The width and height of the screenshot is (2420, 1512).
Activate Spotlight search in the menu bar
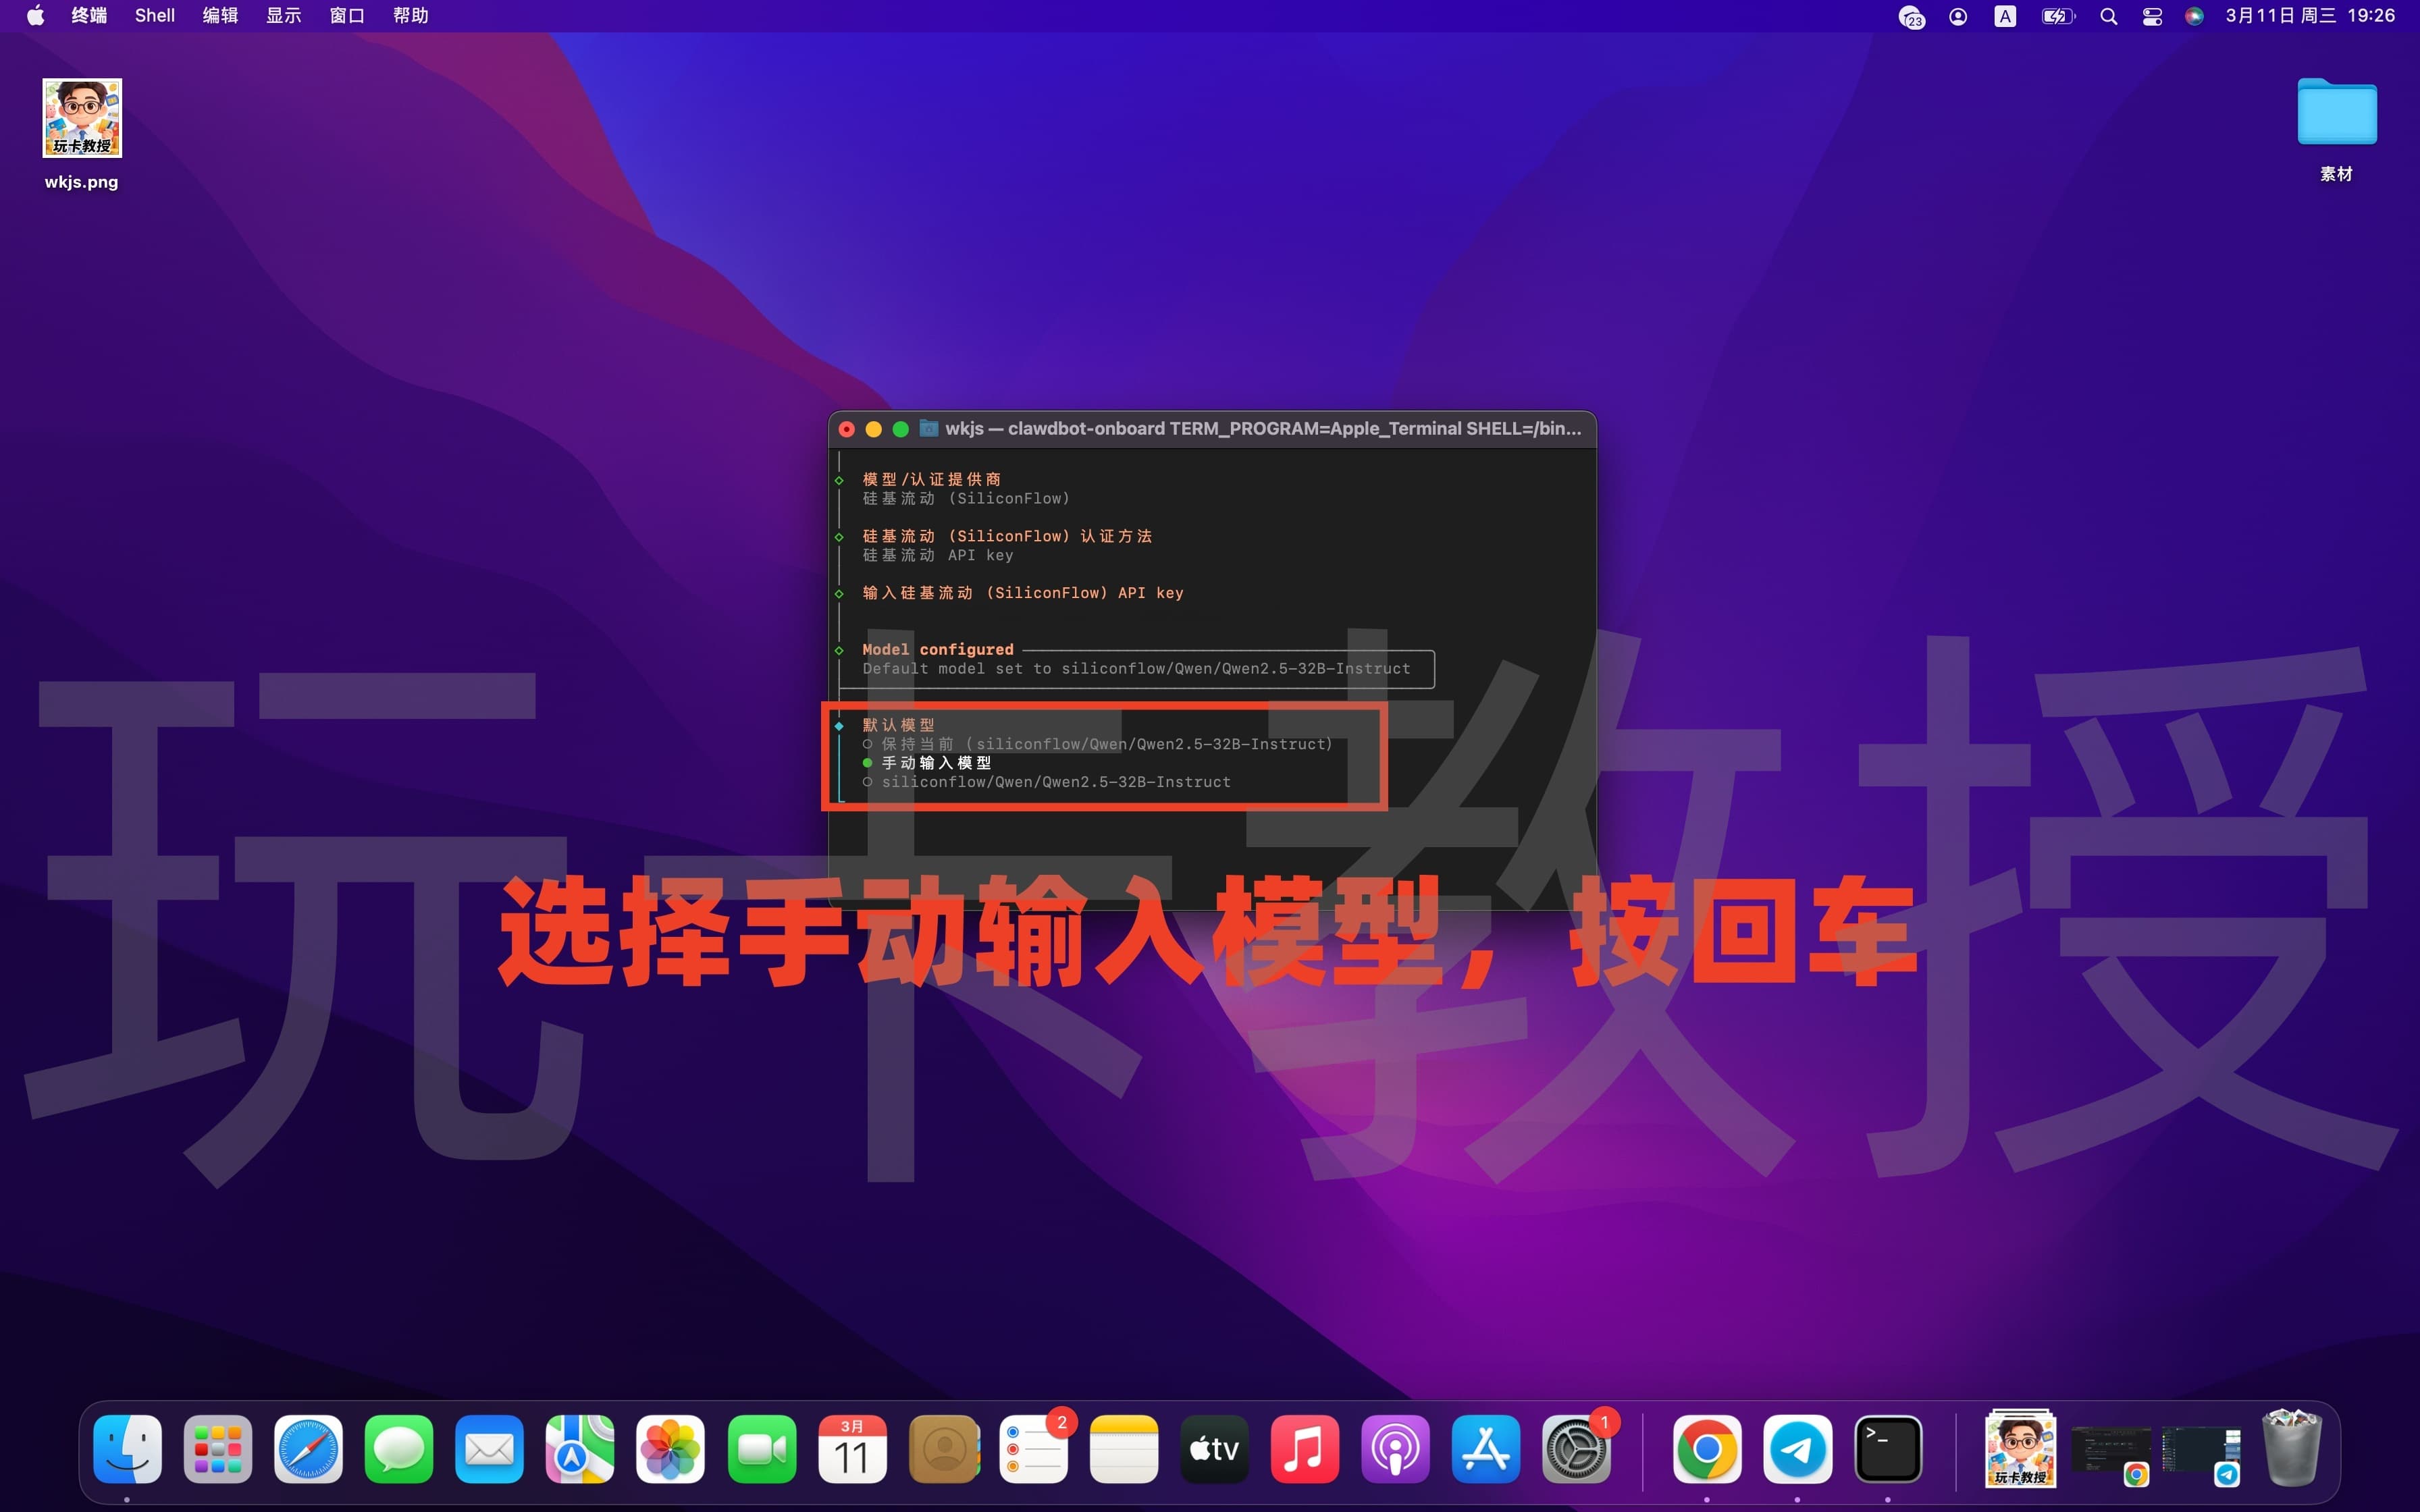(x=2108, y=15)
